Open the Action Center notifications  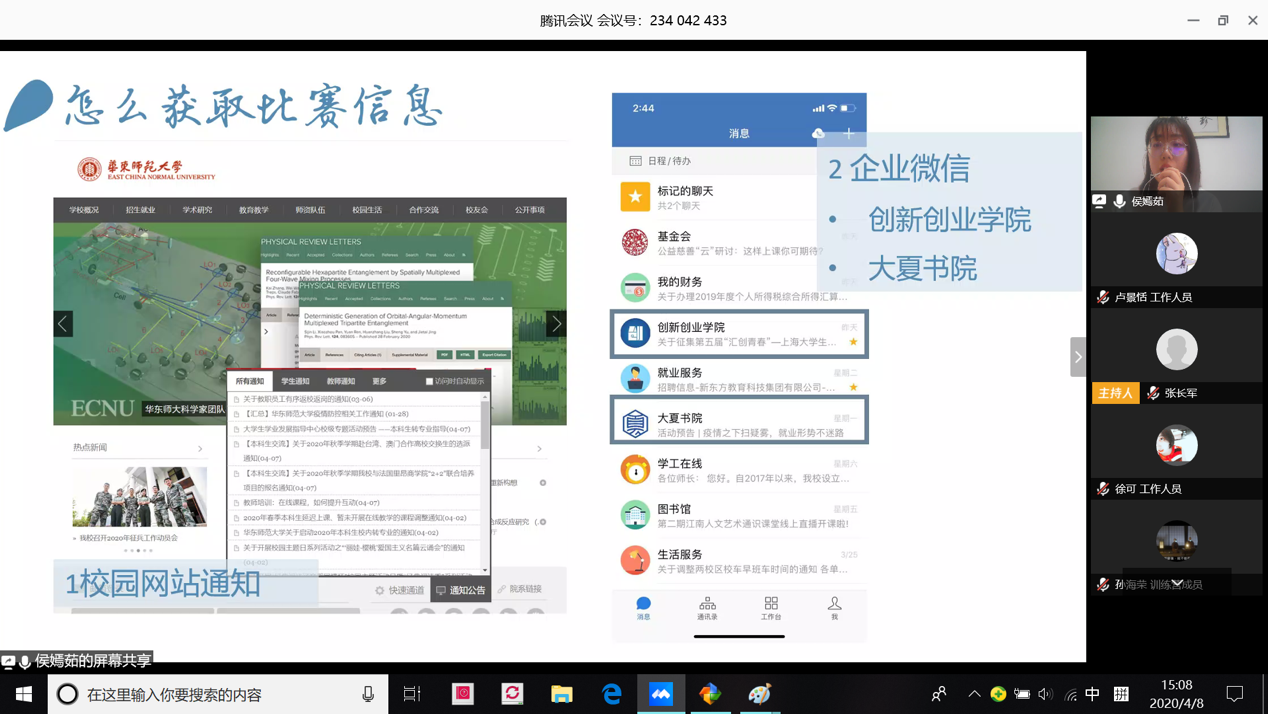pyautogui.click(x=1235, y=693)
